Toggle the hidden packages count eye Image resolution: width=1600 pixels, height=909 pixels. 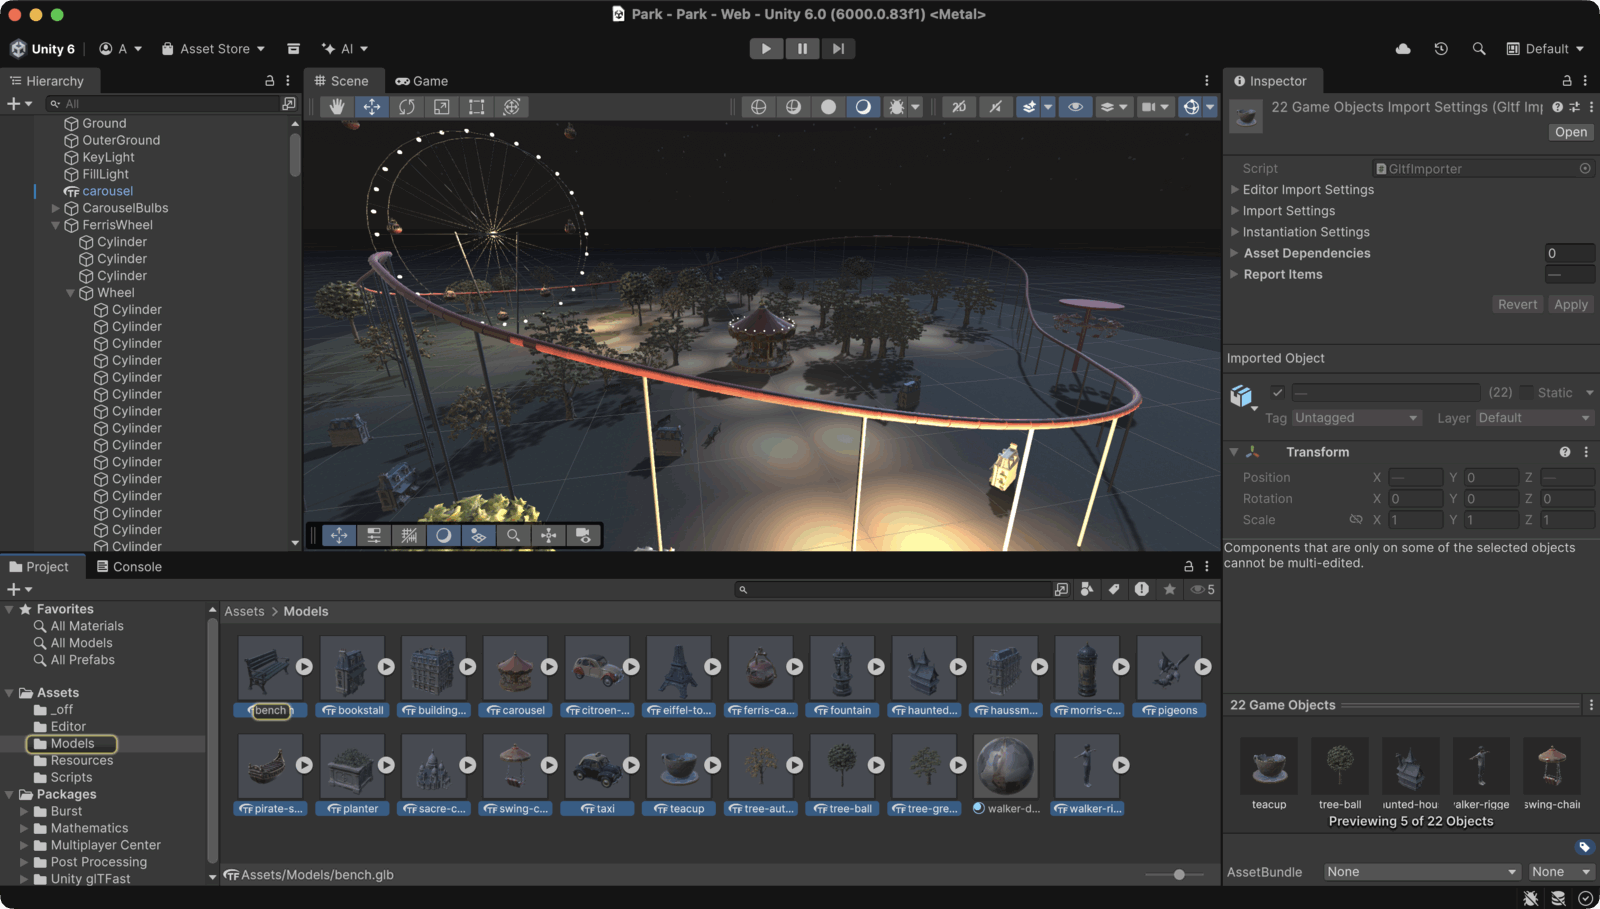click(1203, 589)
